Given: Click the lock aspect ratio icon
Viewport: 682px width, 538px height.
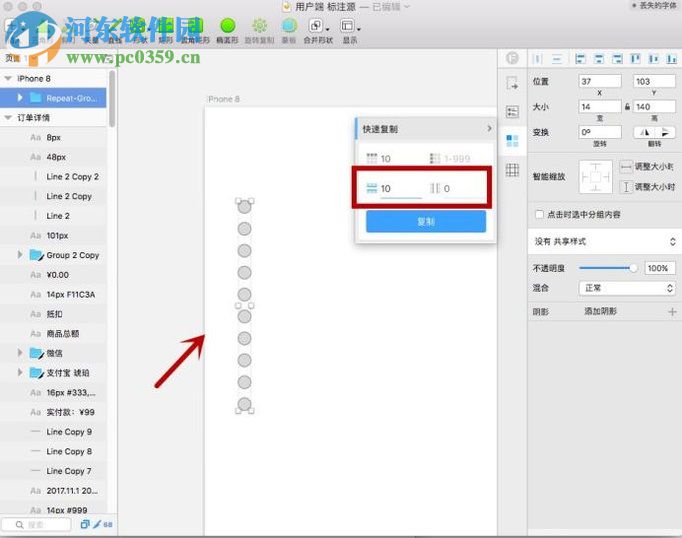Looking at the screenshot, I should [x=627, y=107].
